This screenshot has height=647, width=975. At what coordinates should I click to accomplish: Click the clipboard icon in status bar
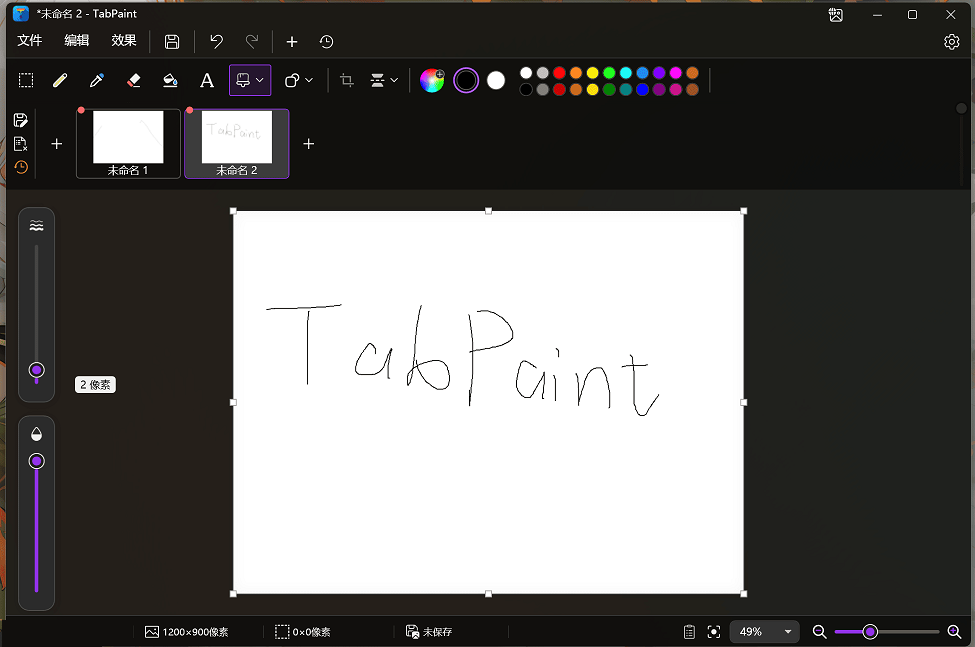[x=689, y=631]
